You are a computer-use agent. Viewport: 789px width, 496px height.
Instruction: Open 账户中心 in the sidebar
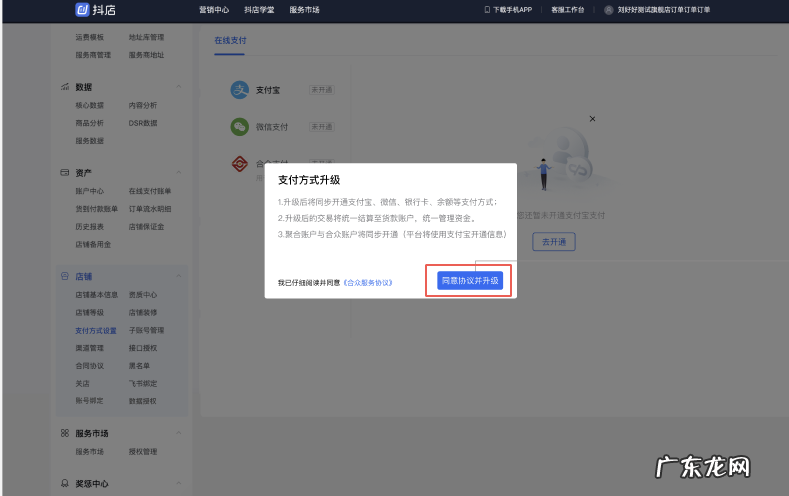[90, 191]
